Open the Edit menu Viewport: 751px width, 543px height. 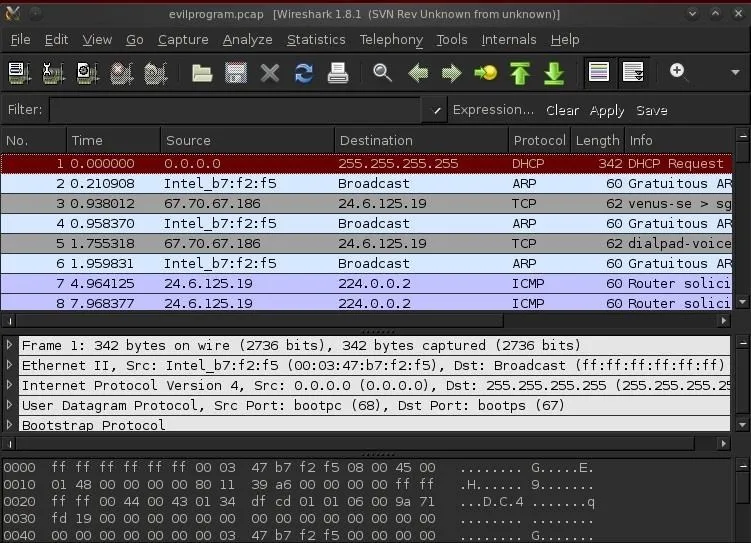[x=56, y=40]
